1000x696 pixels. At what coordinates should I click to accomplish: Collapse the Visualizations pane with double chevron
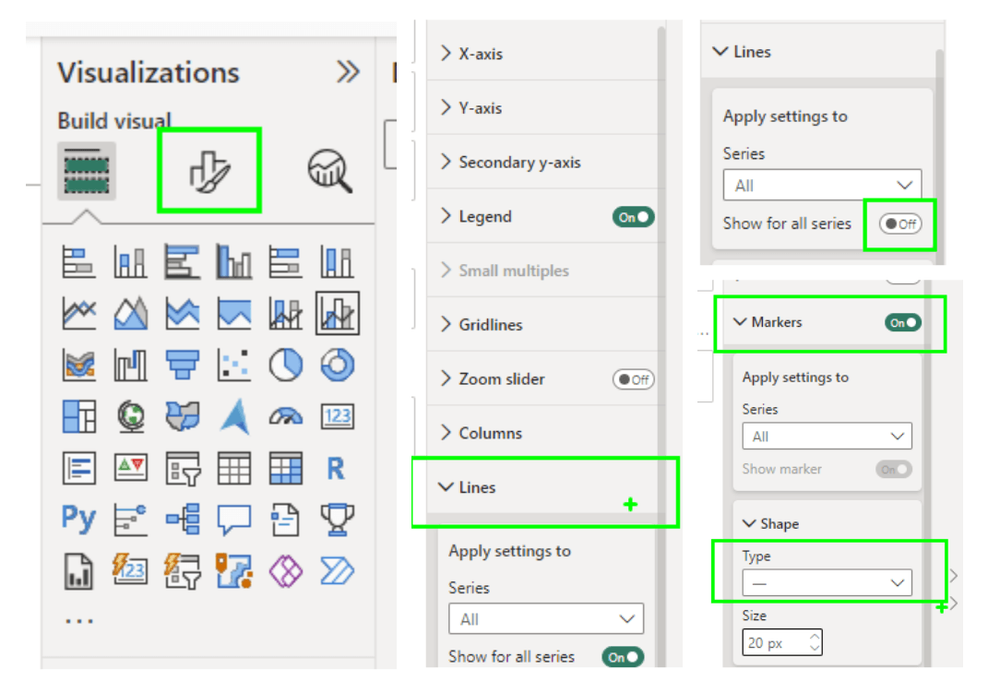point(347,72)
